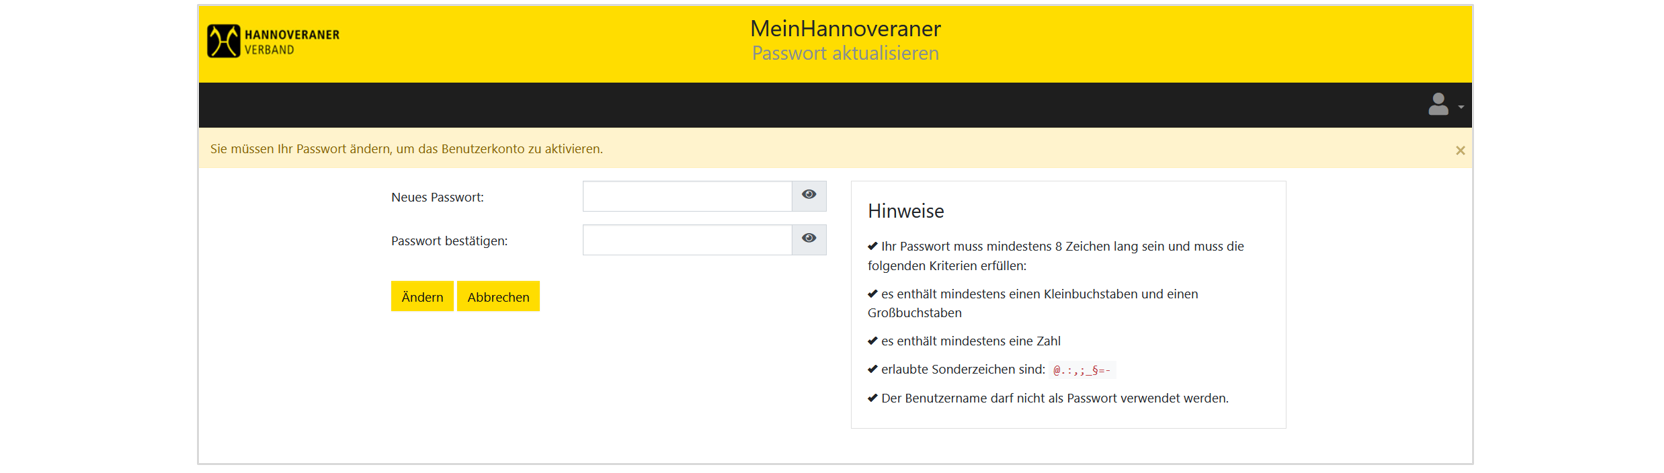Dismiss the yellow password change notice
Viewport: 1664px width, 473px height.
(x=1460, y=150)
